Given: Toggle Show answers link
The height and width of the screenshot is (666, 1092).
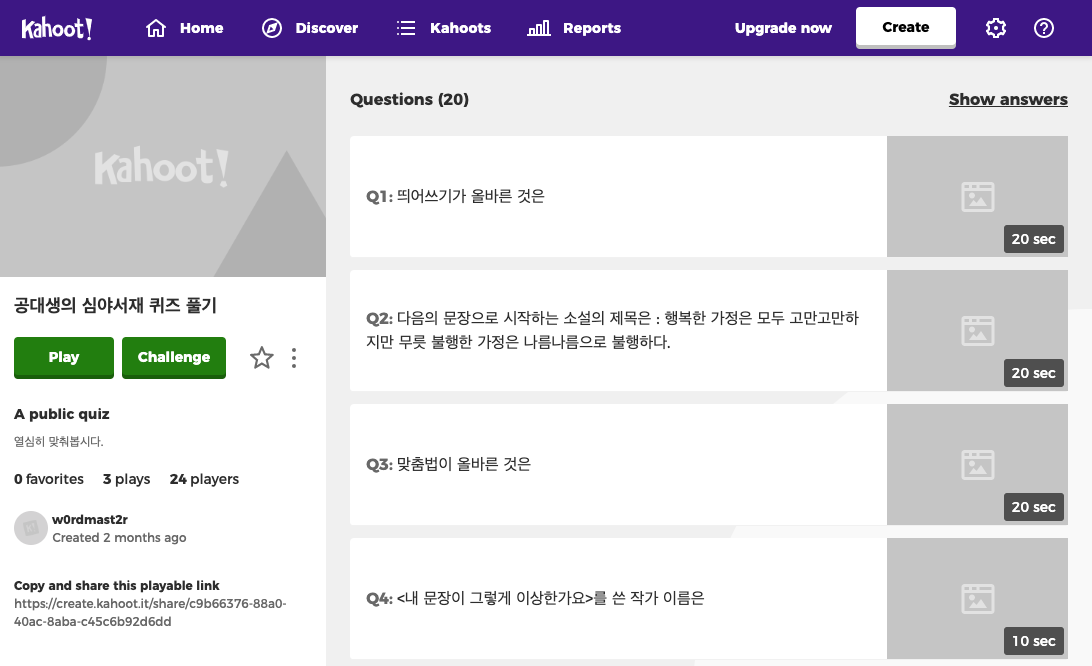Looking at the screenshot, I should (1008, 99).
